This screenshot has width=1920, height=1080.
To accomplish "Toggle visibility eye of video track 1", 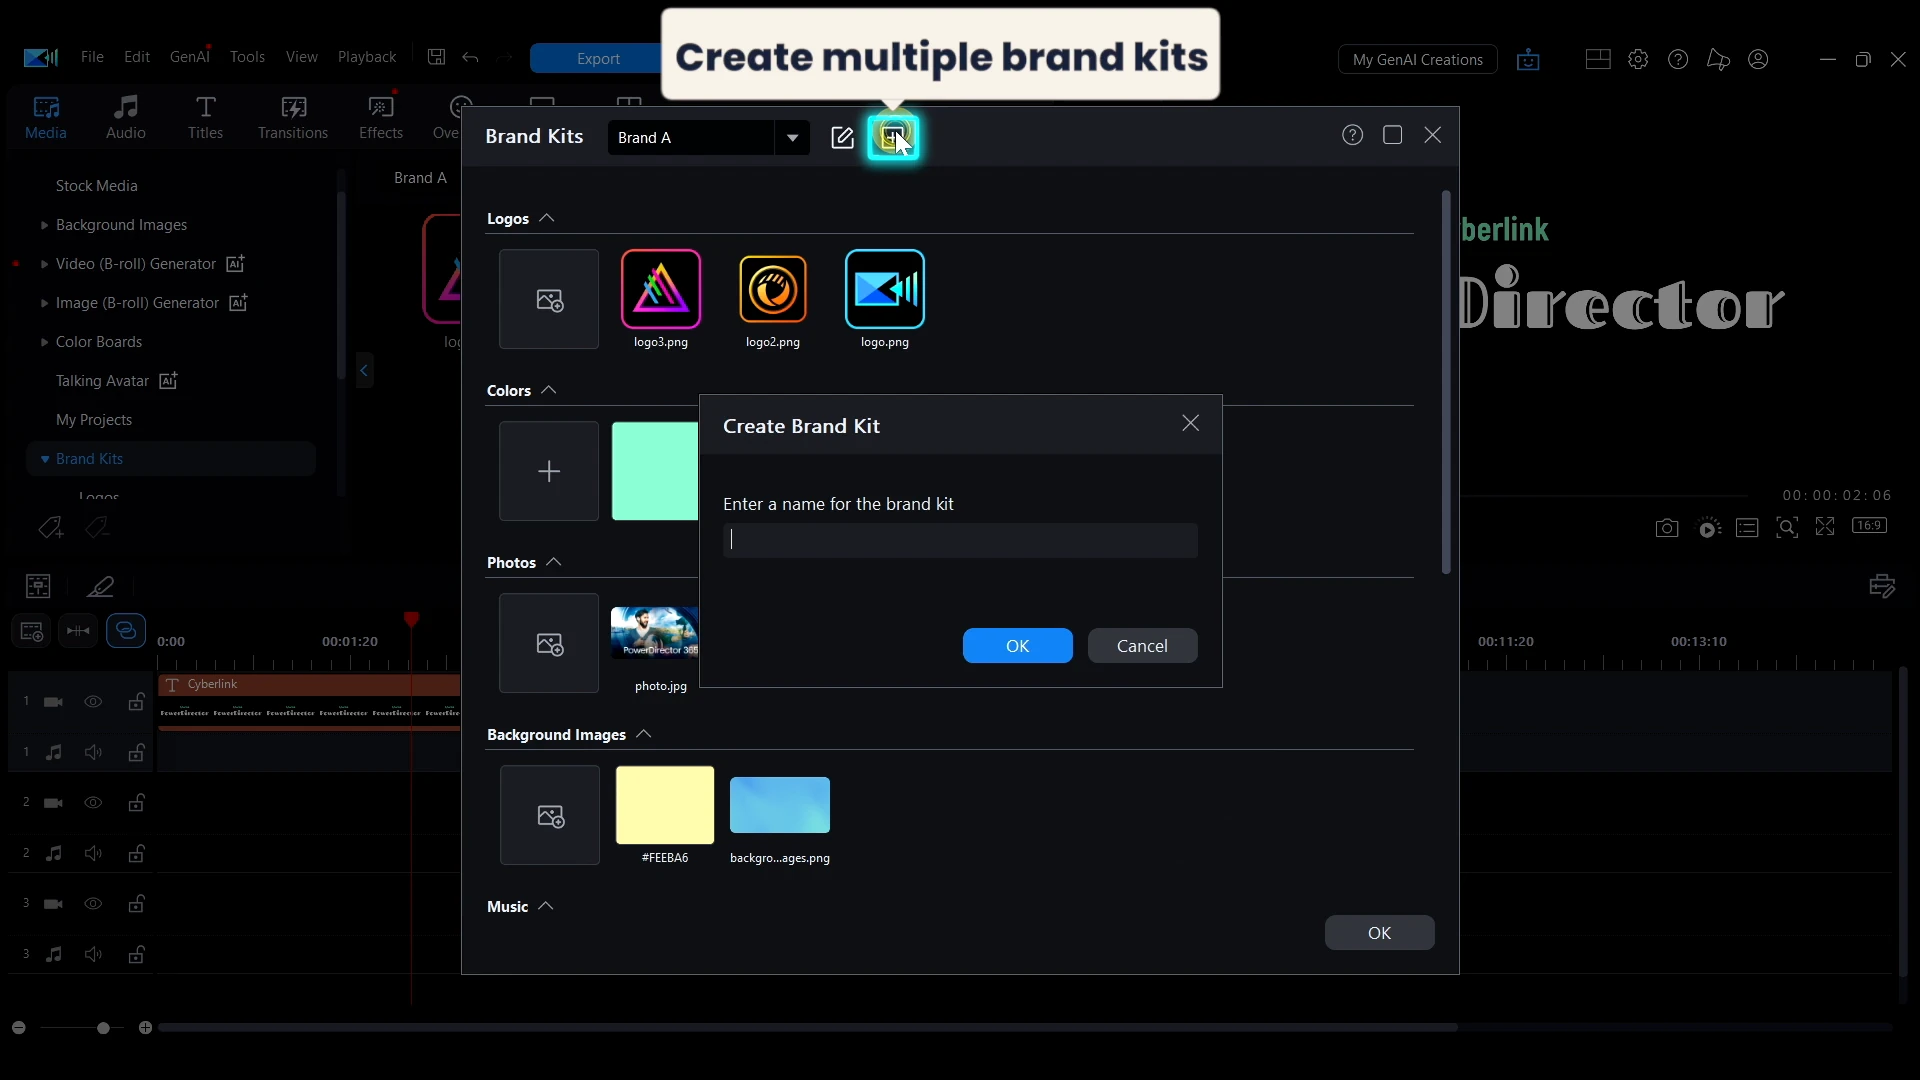I will (x=93, y=702).
